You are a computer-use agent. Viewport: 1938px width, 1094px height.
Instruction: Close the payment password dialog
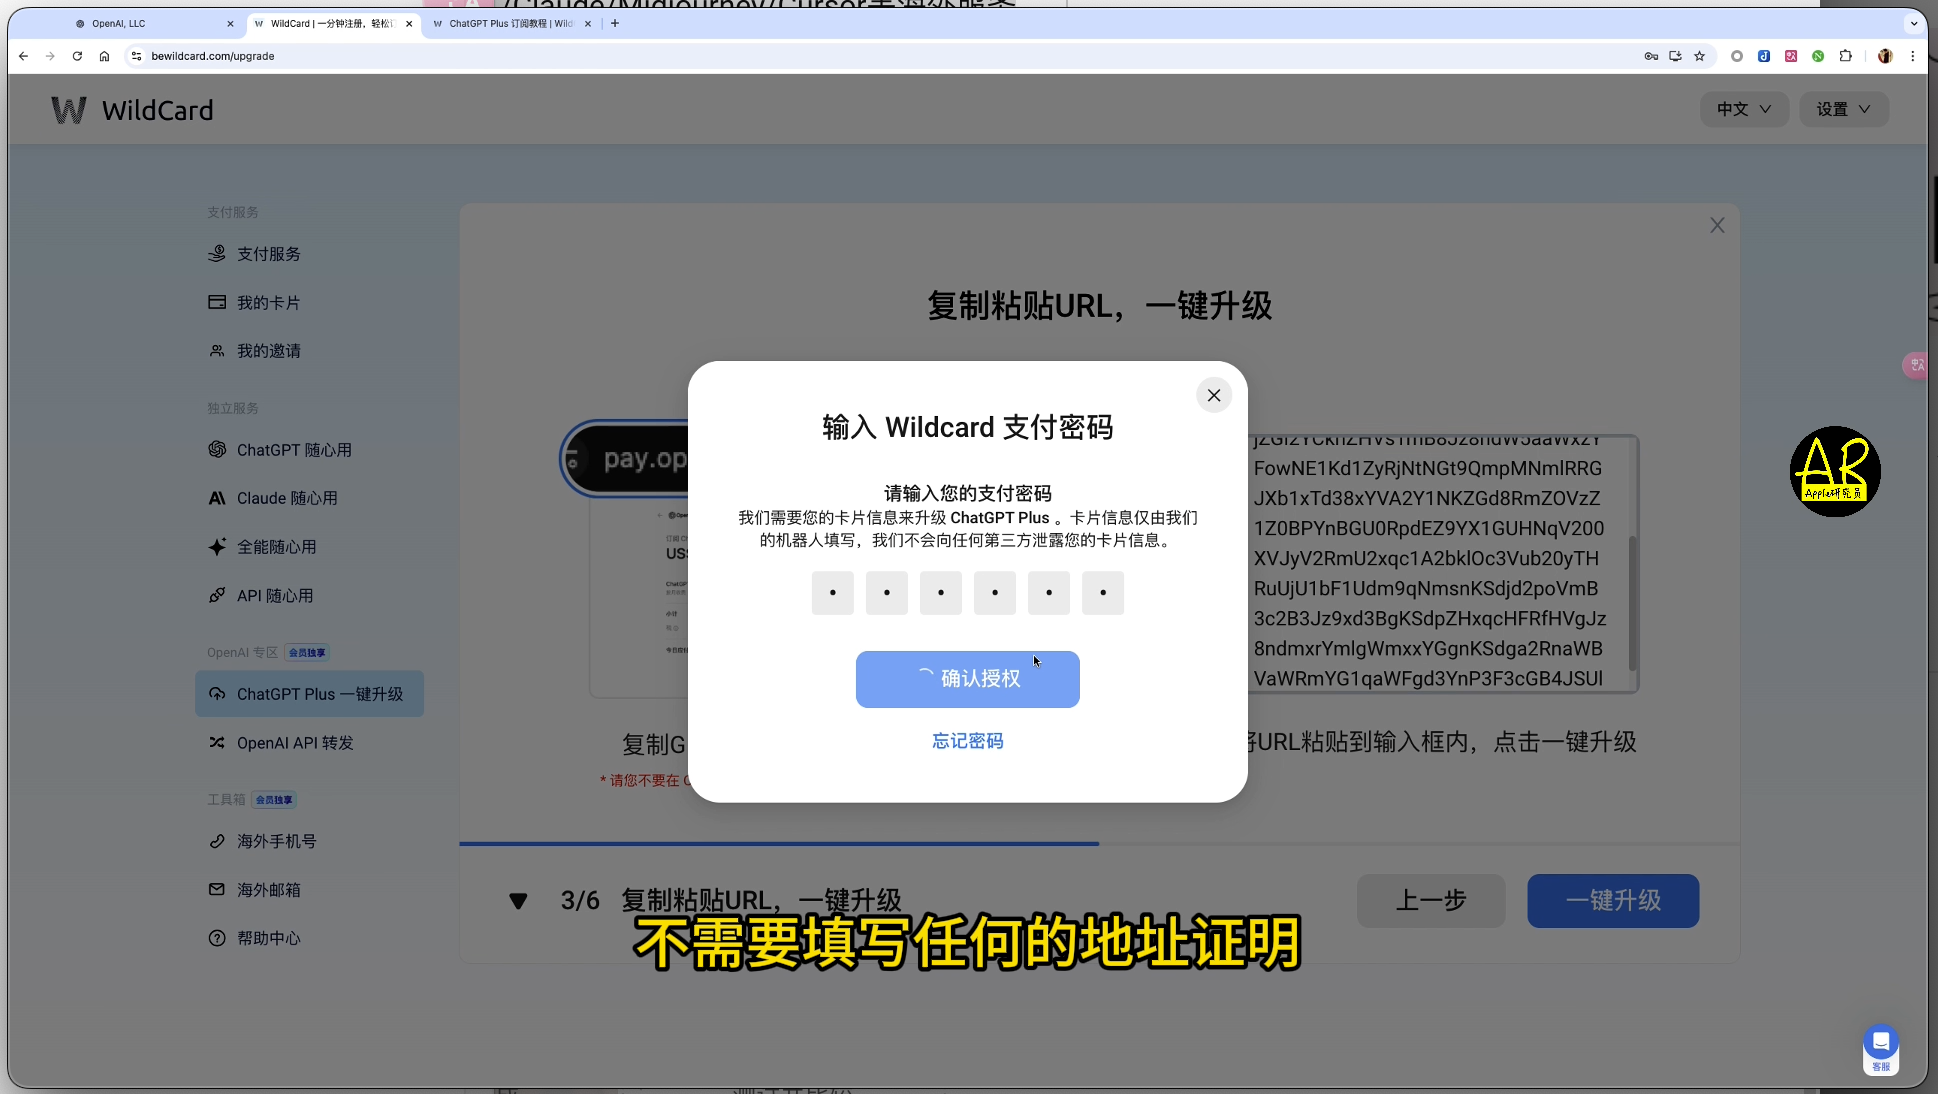(1214, 395)
